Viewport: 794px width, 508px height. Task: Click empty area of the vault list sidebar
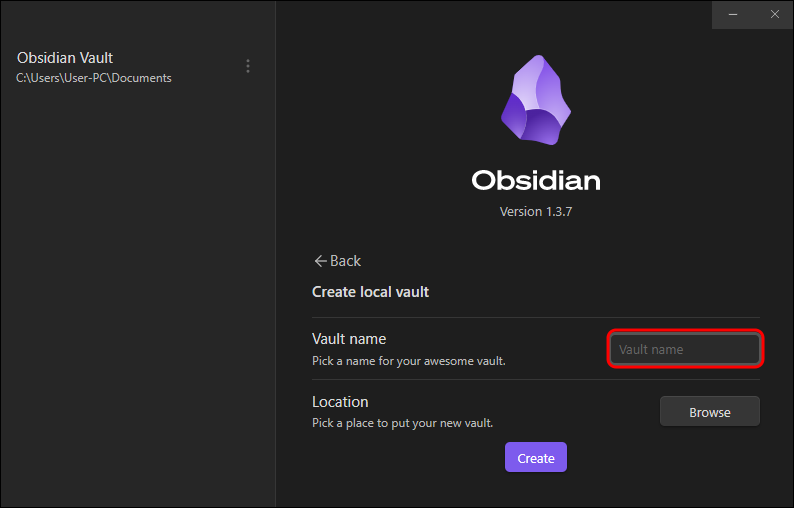tap(137, 300)
